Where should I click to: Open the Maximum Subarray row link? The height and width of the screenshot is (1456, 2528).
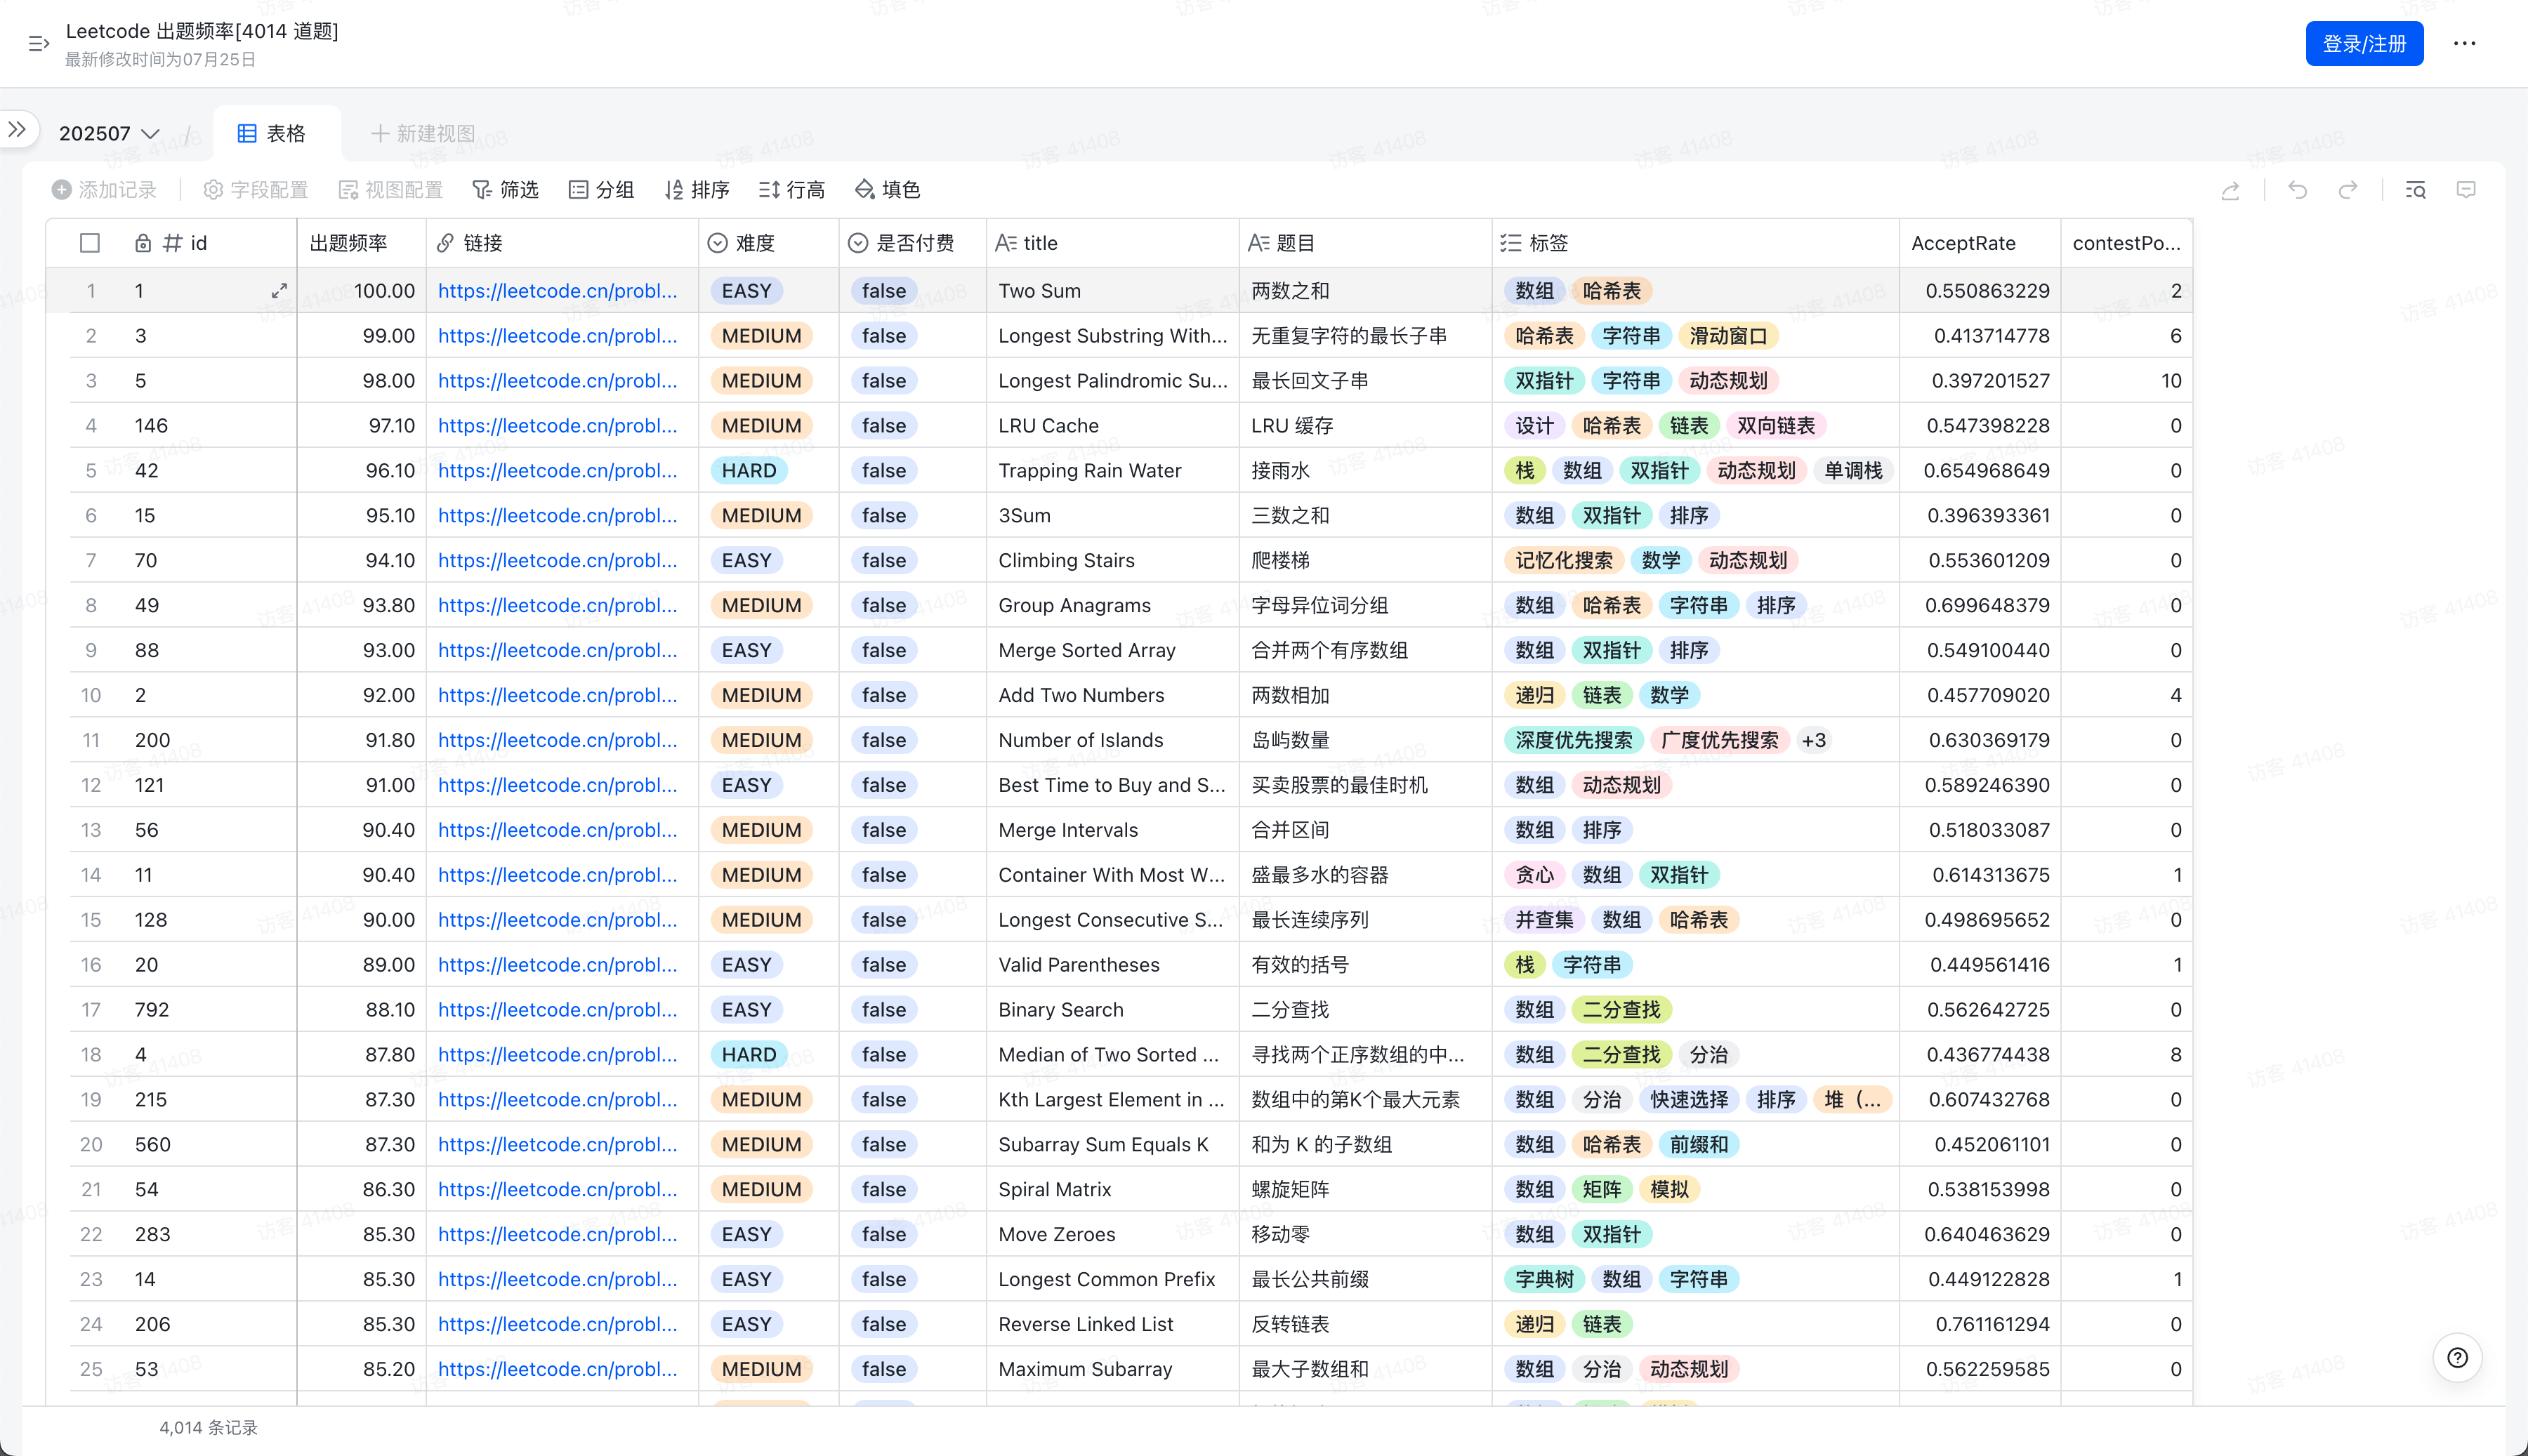coord(557,1369)
